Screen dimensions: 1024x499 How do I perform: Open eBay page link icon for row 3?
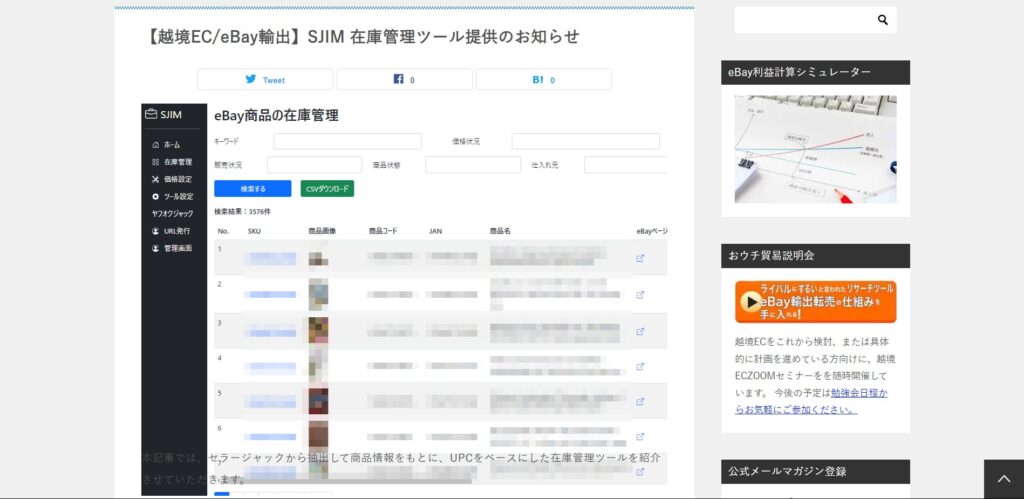pos(640,331)
